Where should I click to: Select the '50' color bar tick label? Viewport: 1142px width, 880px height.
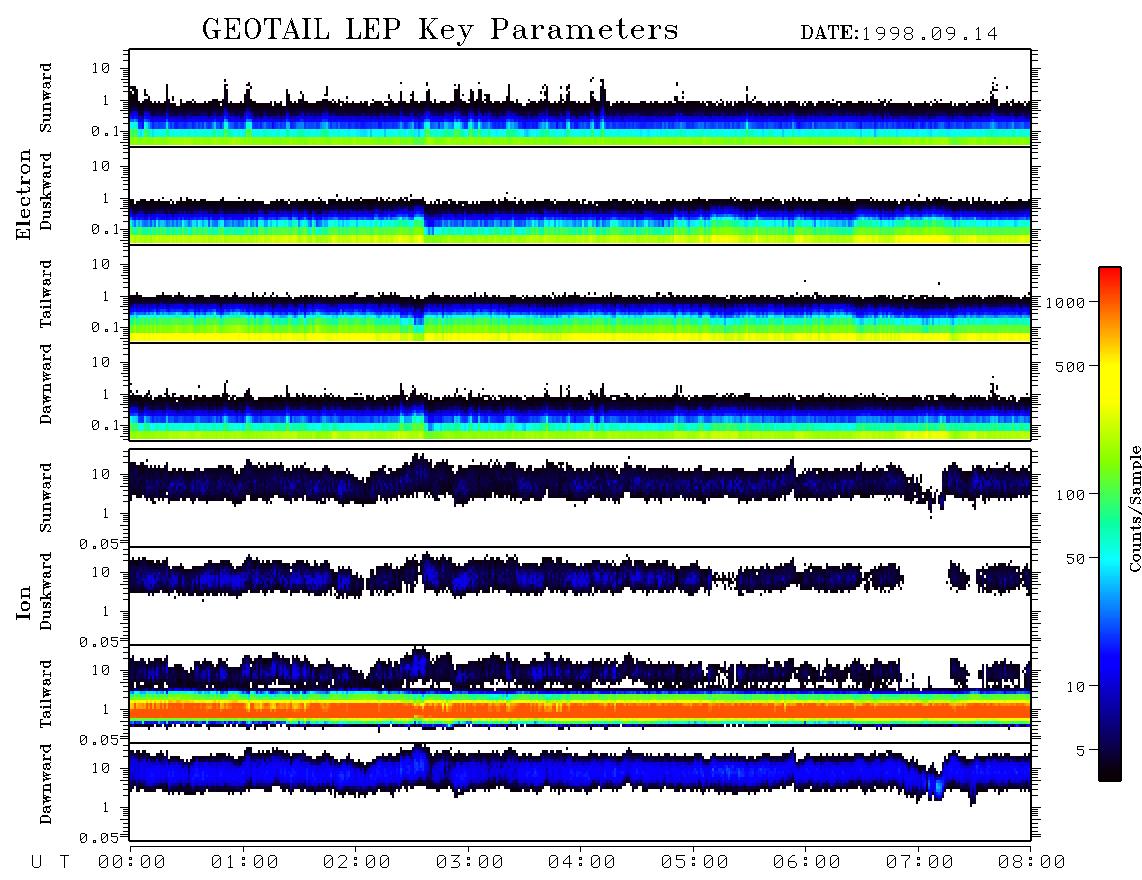tap(1076, 559)
